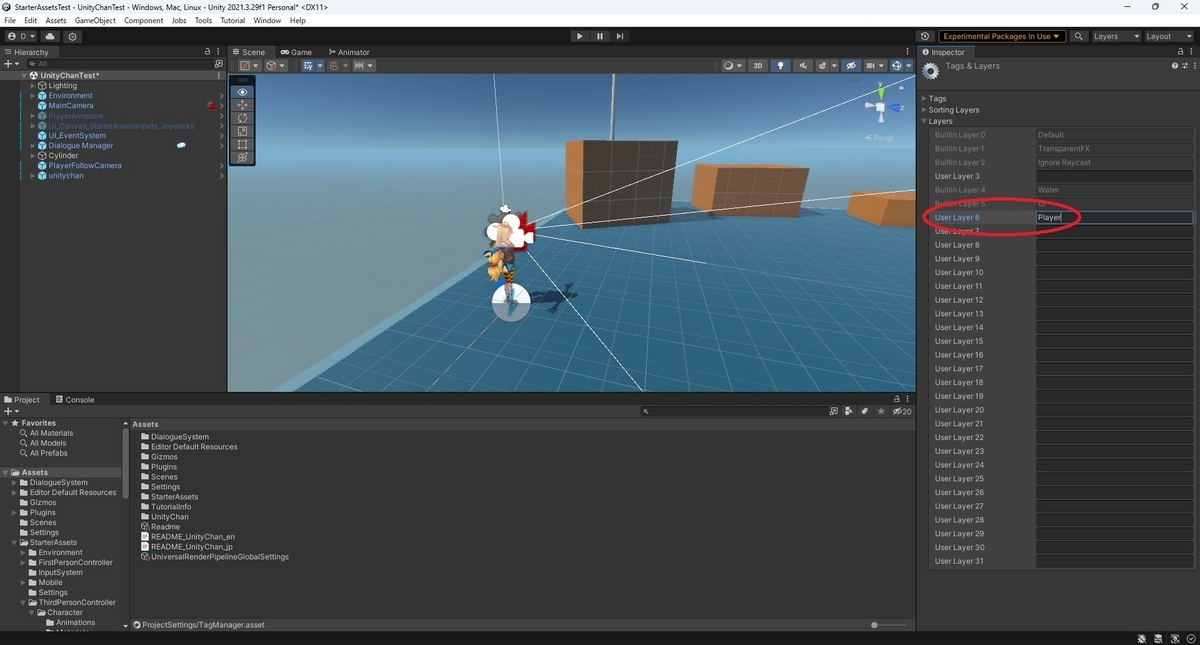The image size is (1200, 645).
Task: Toggle scene visibility hidden-objects button
Action: tap(851, 66)
